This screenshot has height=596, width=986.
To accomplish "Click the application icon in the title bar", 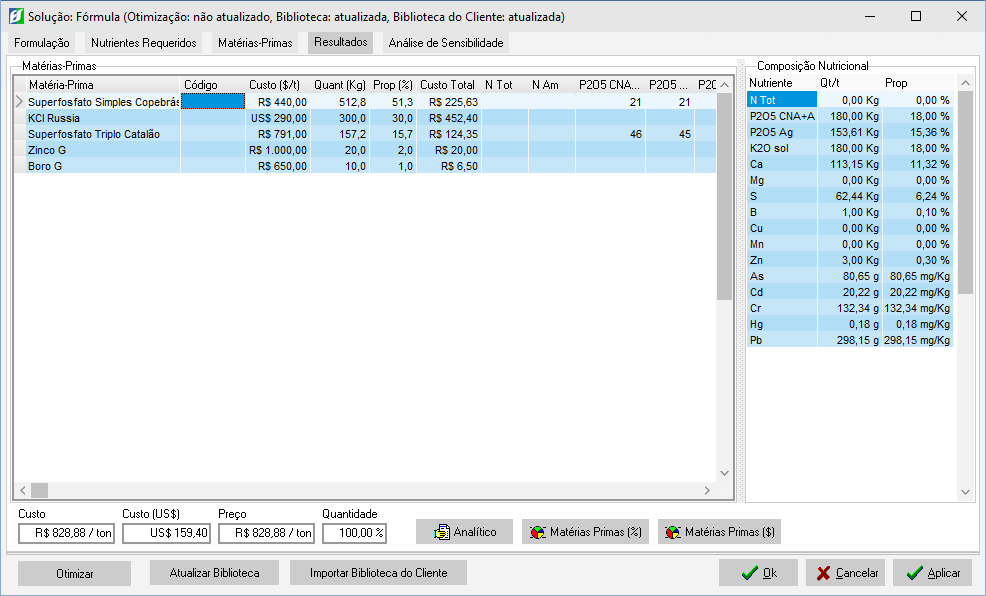I will 16,16.
